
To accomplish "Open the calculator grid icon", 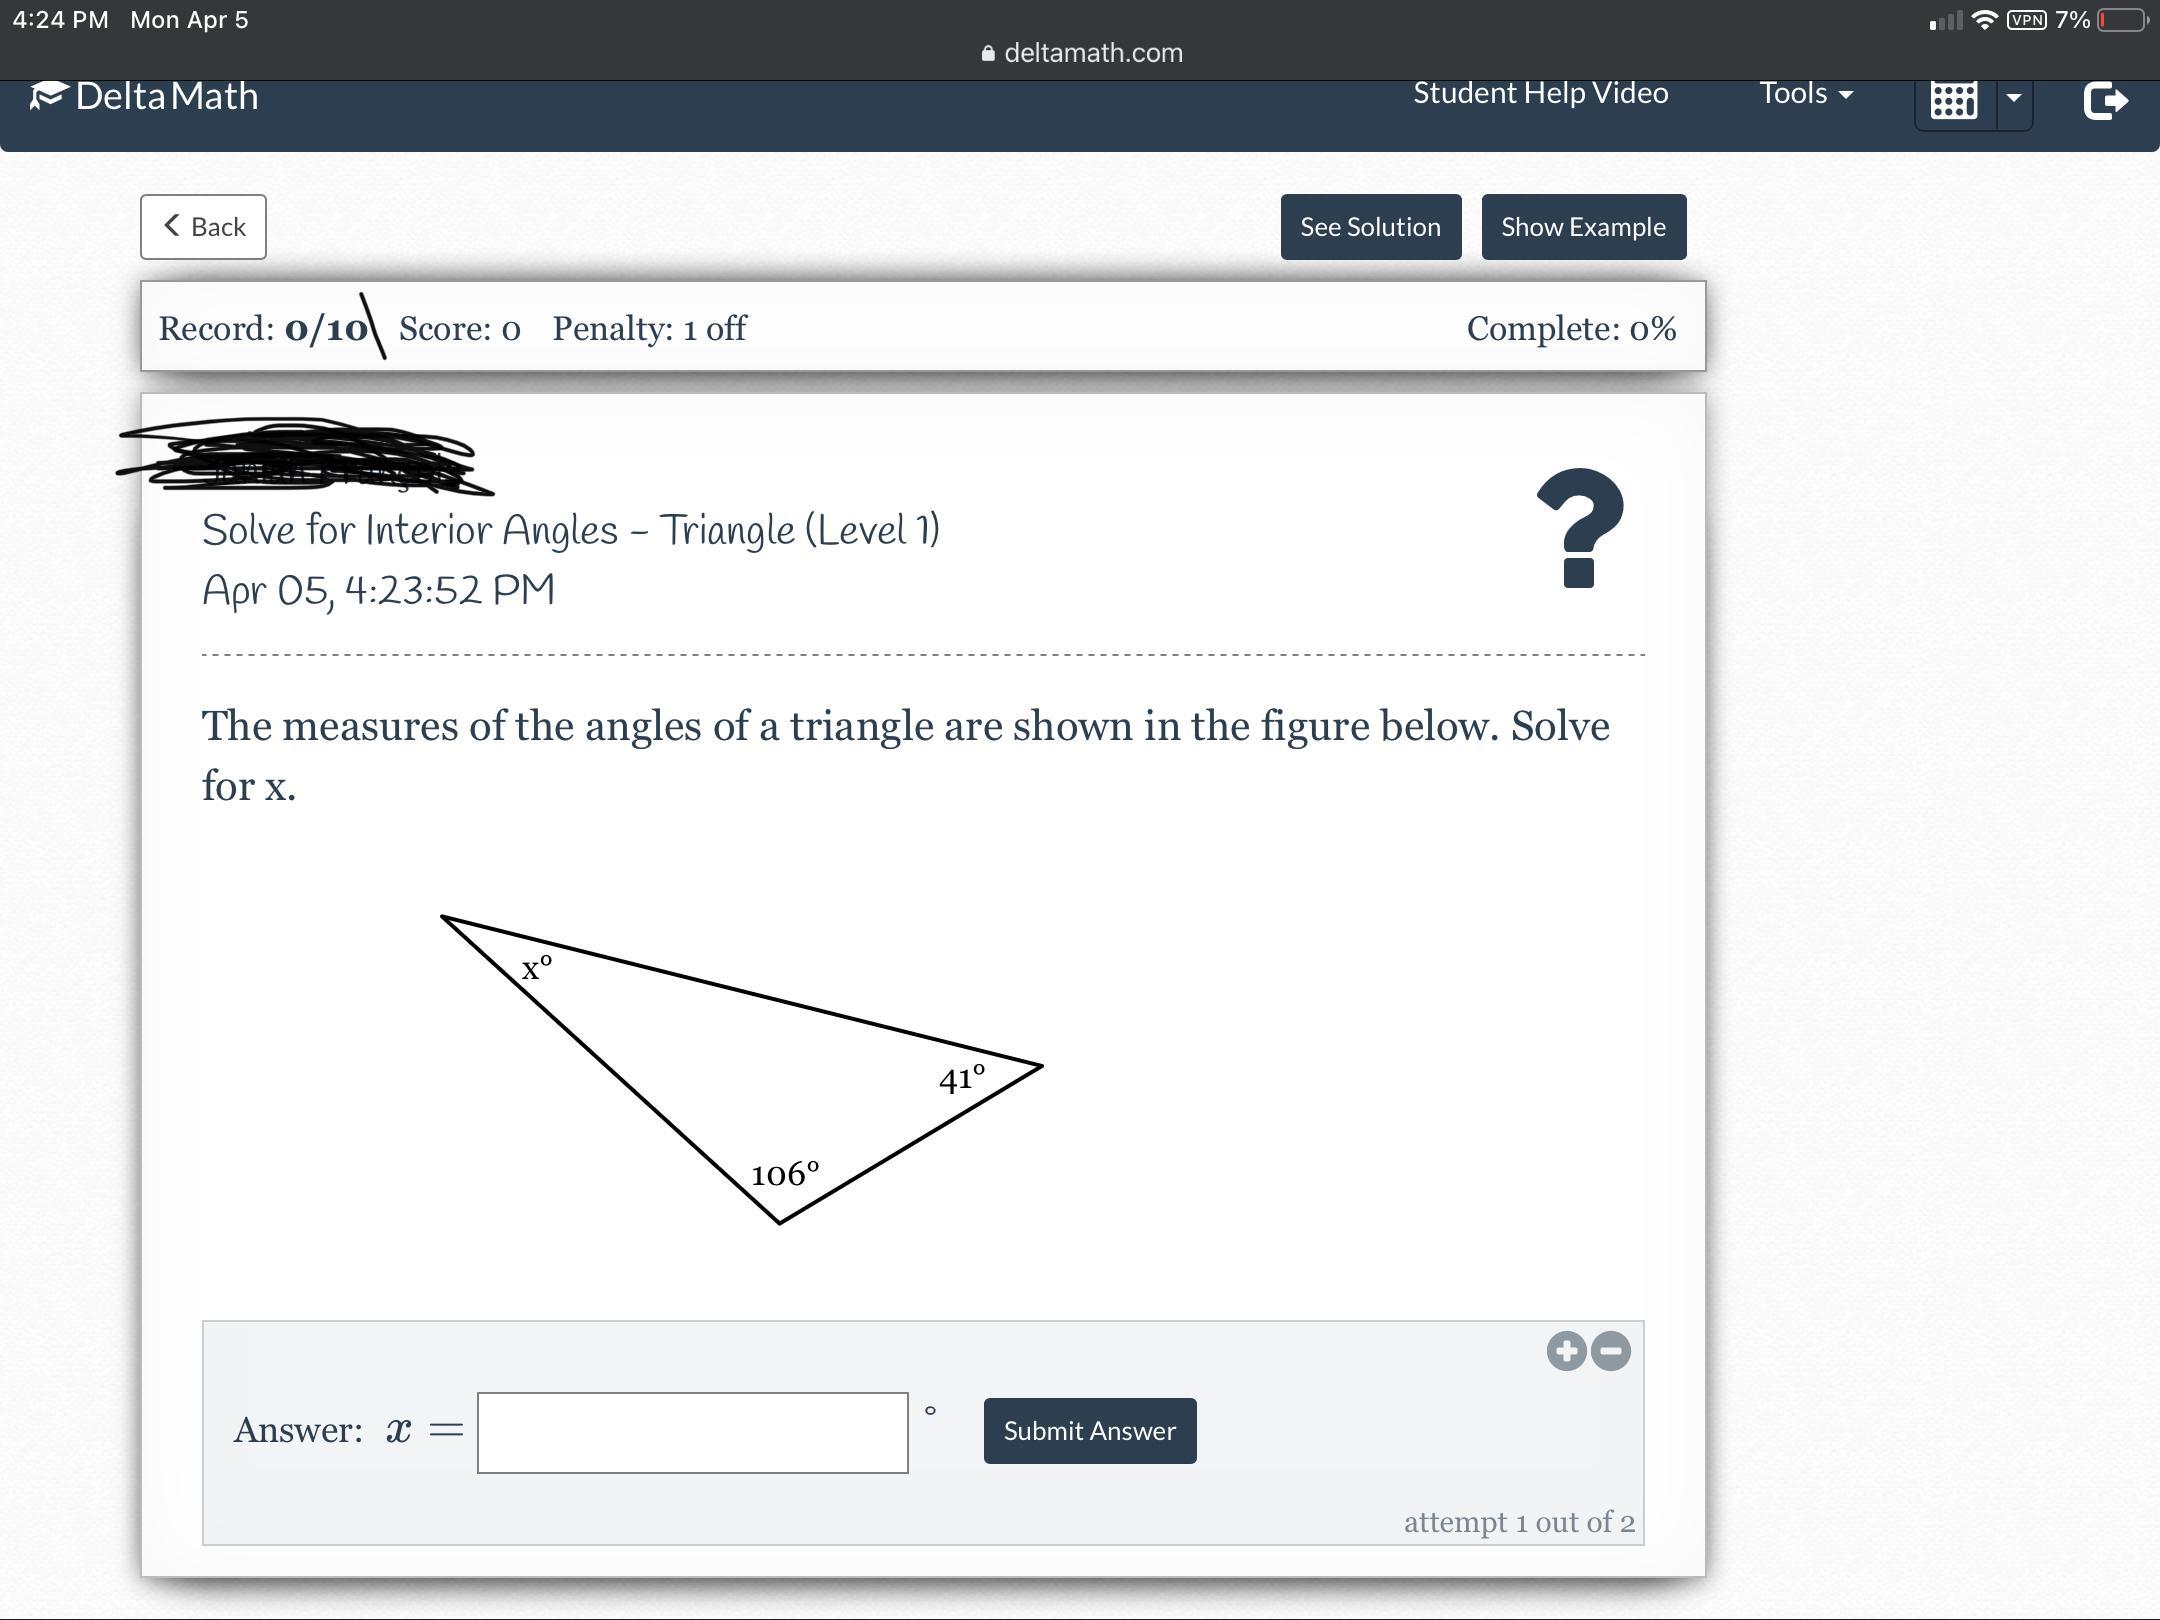I will (x=1954, y=100).
